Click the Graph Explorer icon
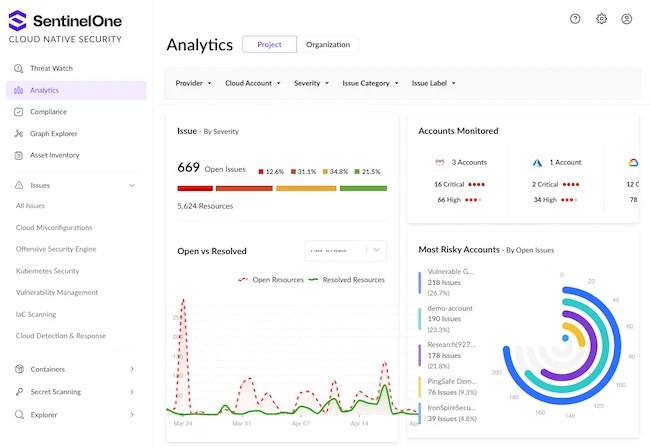This screenshot has height=447, width=650. point(19,134)
